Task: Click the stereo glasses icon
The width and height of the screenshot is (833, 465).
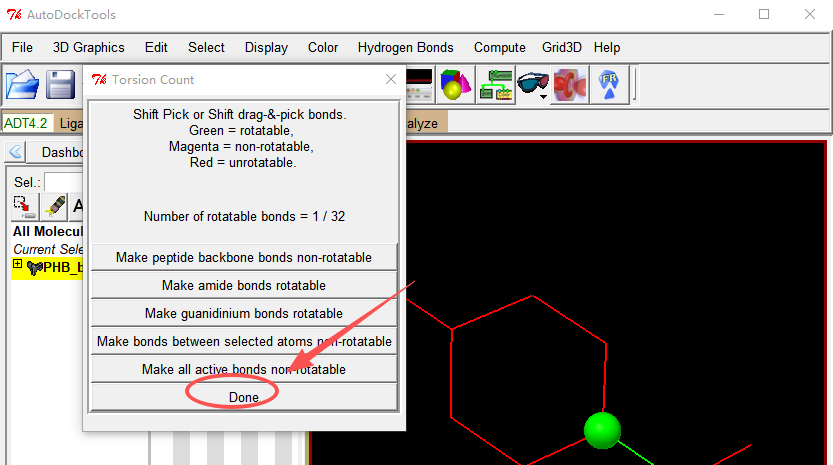Action: [x=532, y=84]
